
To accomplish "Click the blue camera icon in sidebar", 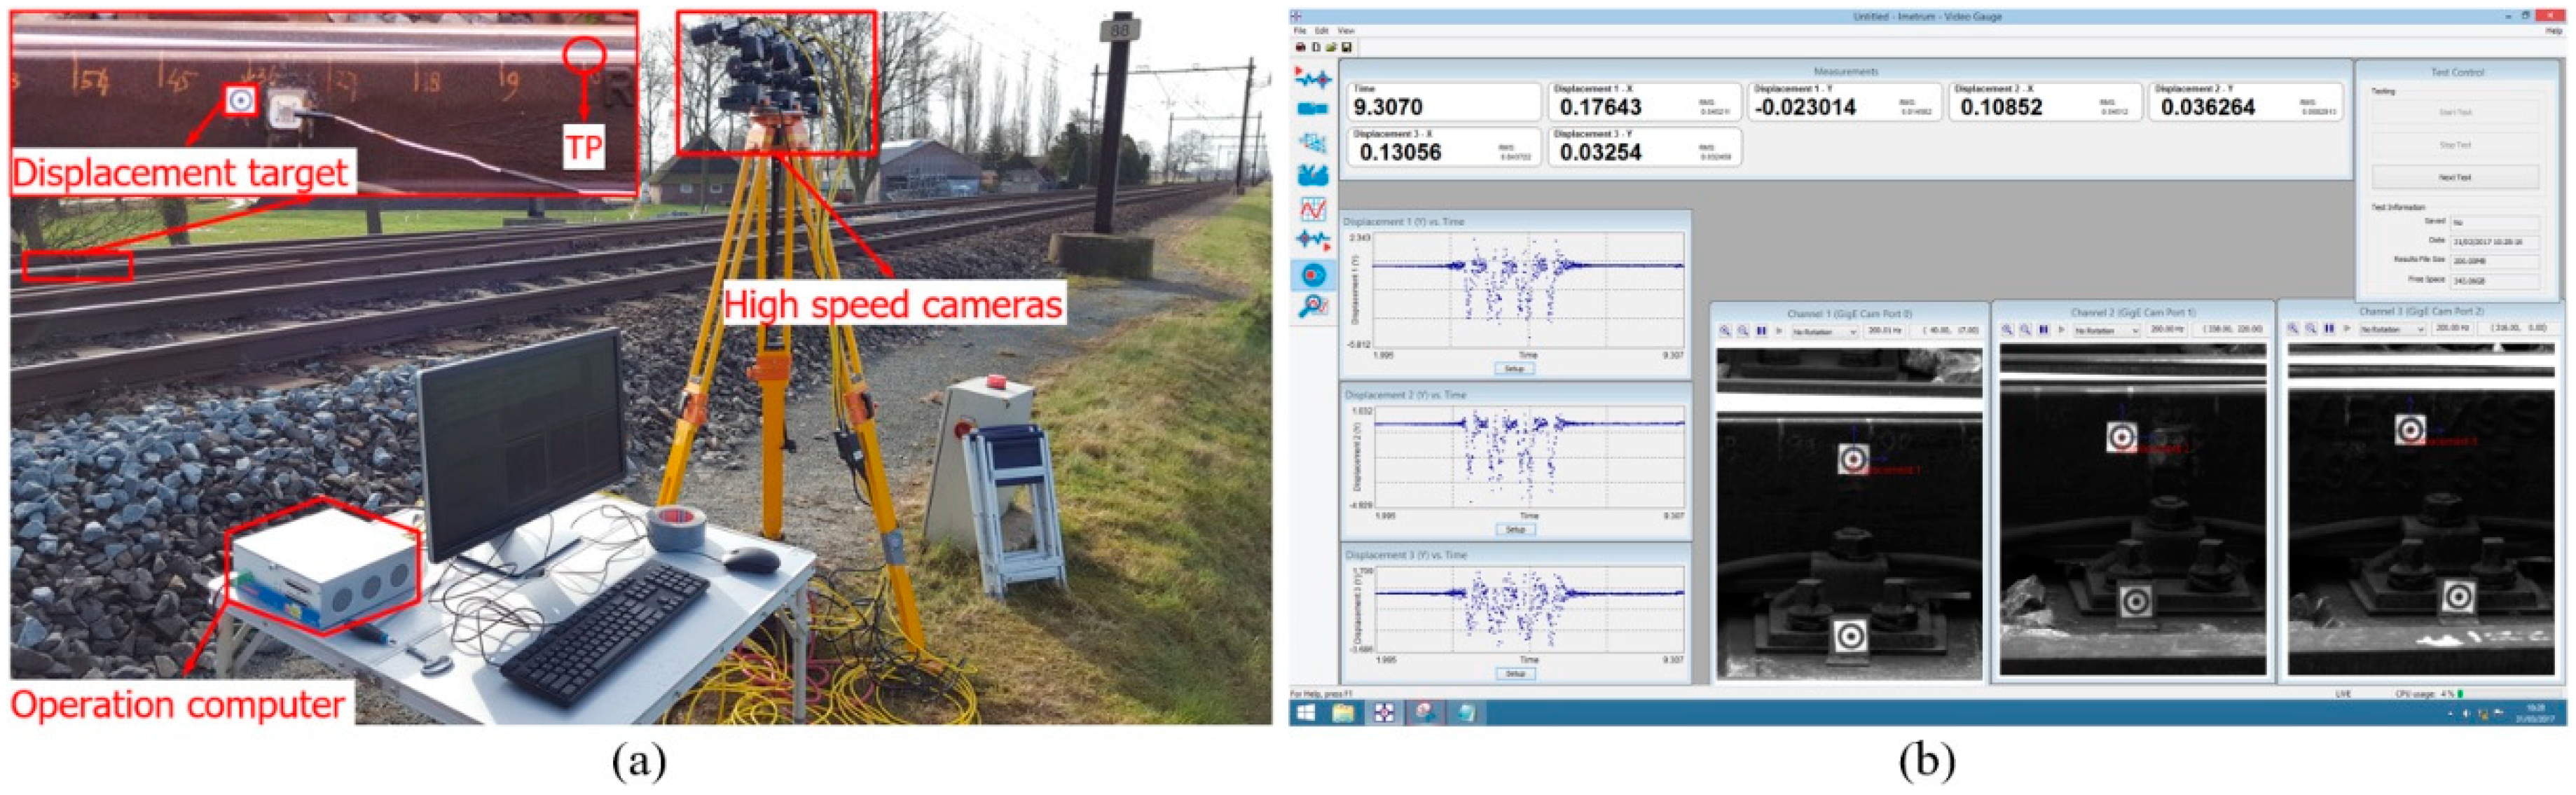I will (1312, 109).
